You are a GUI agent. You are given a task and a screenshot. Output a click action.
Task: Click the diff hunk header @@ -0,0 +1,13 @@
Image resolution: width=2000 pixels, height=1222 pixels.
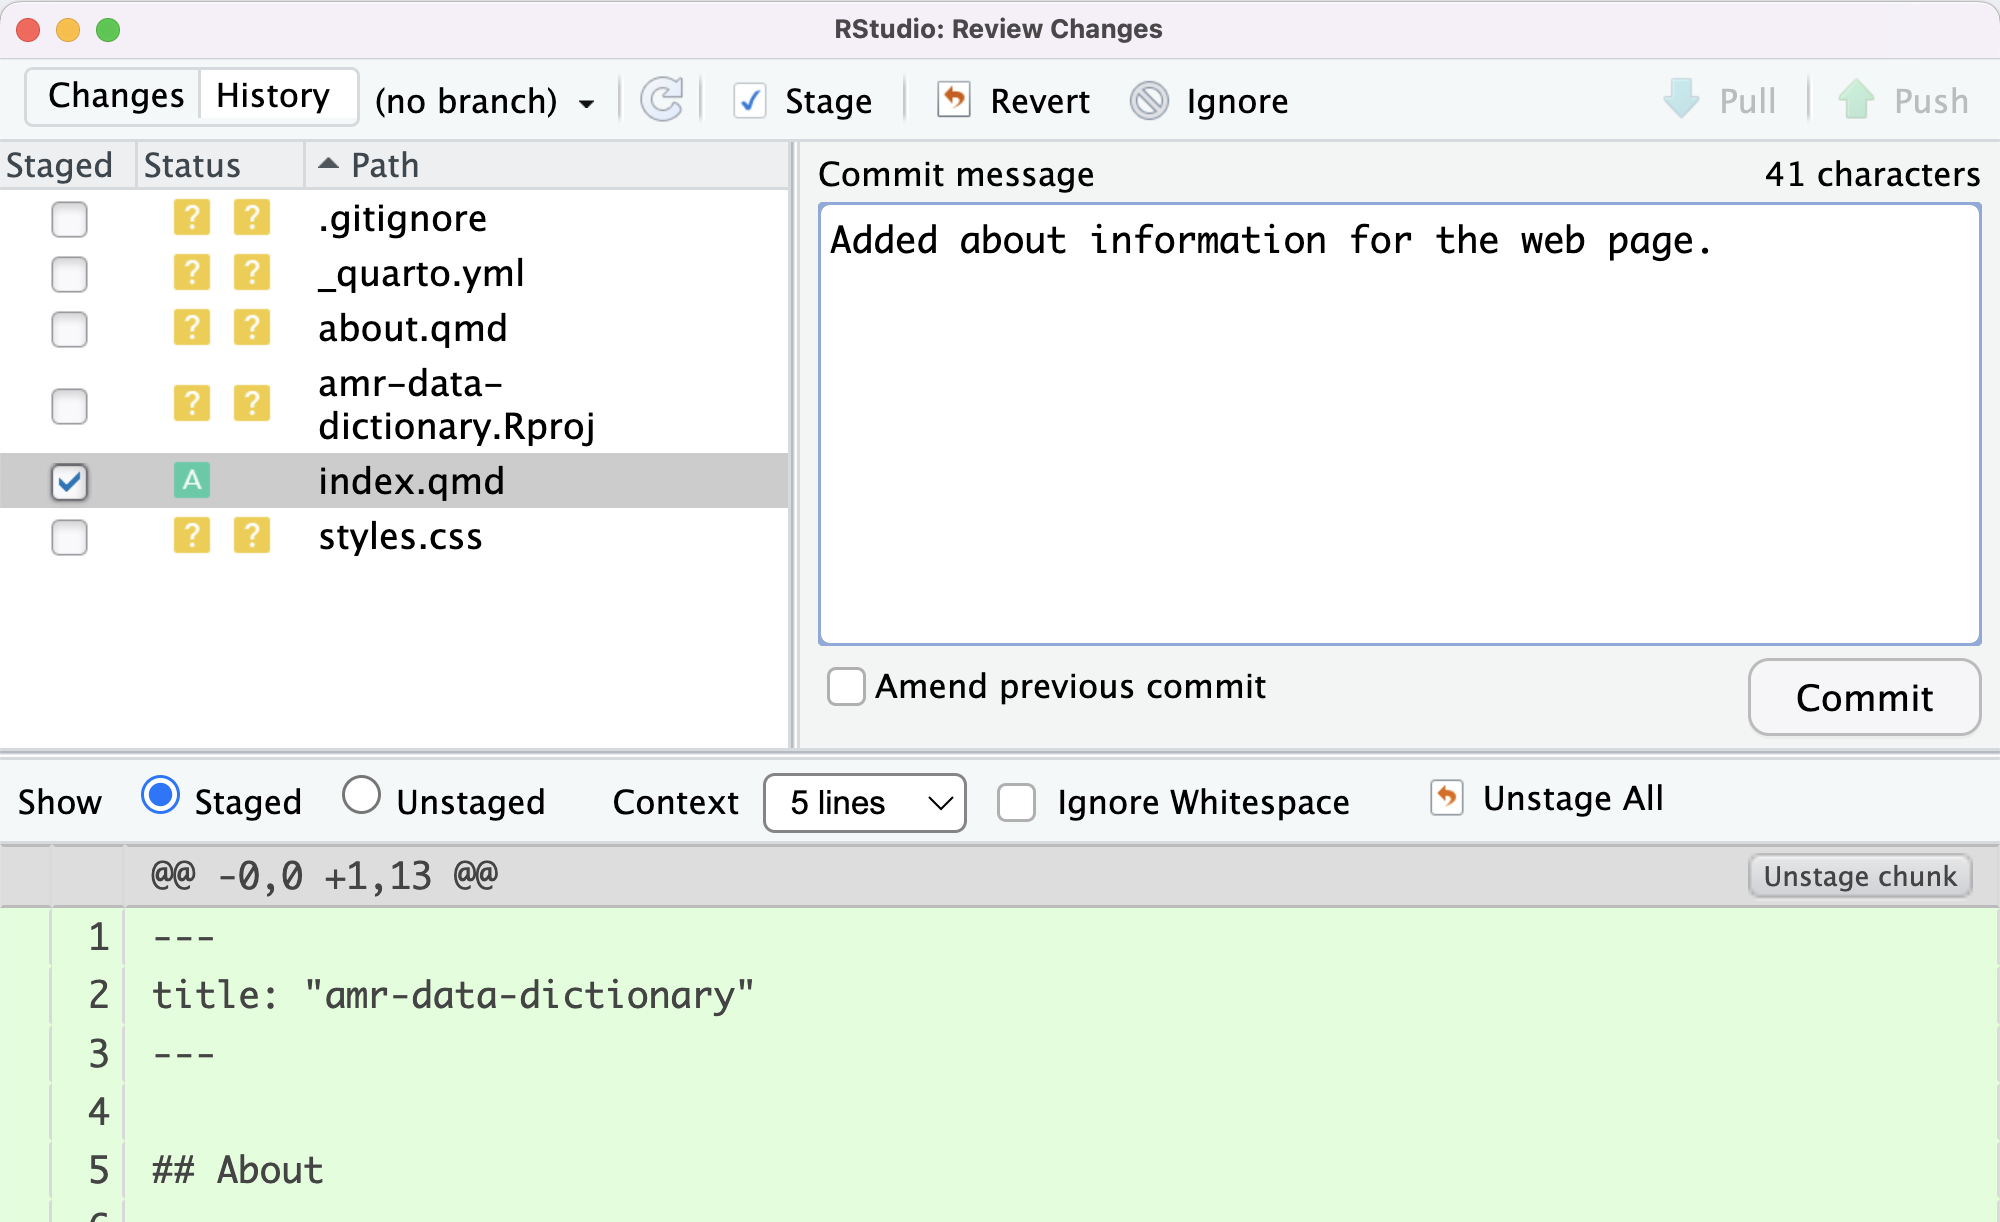[324, 876]
